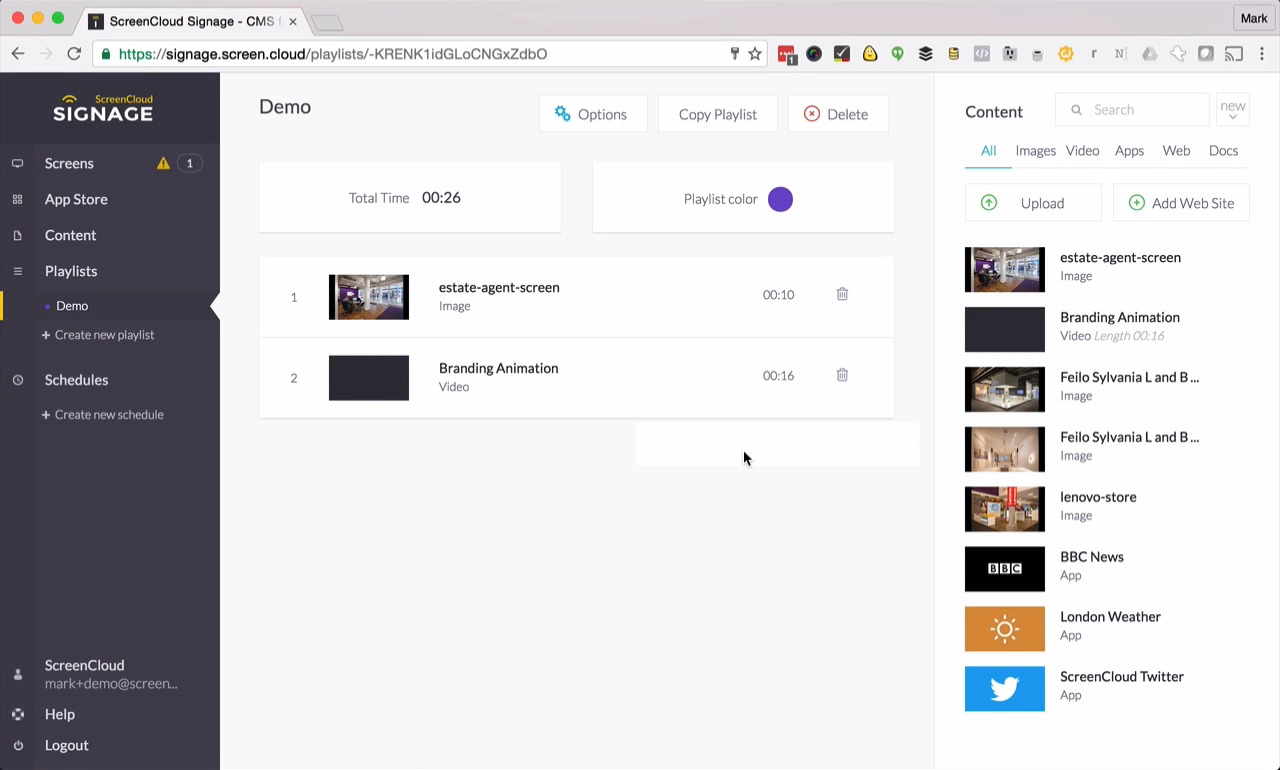The image size is (1280, 770).
Task: Click Logout in the sidebar
Action: pyautogui.click(x=66, y=745)
